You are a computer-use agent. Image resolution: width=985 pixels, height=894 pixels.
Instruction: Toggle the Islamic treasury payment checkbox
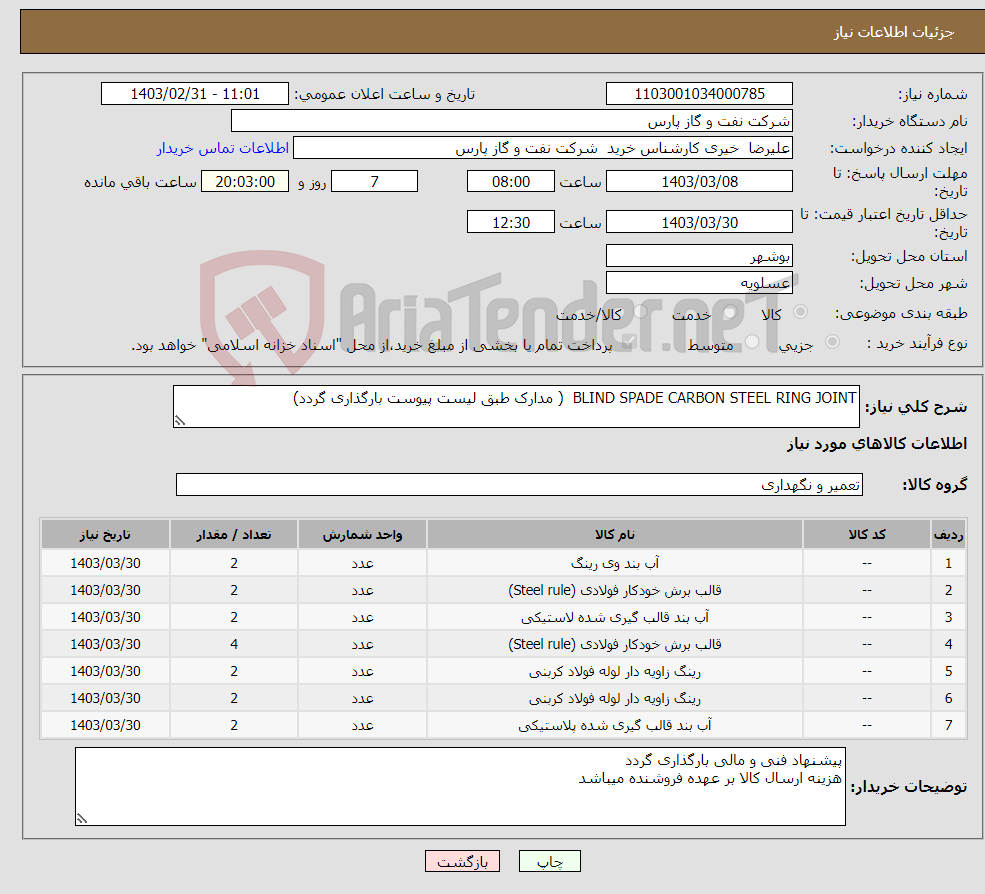[629, 342]
